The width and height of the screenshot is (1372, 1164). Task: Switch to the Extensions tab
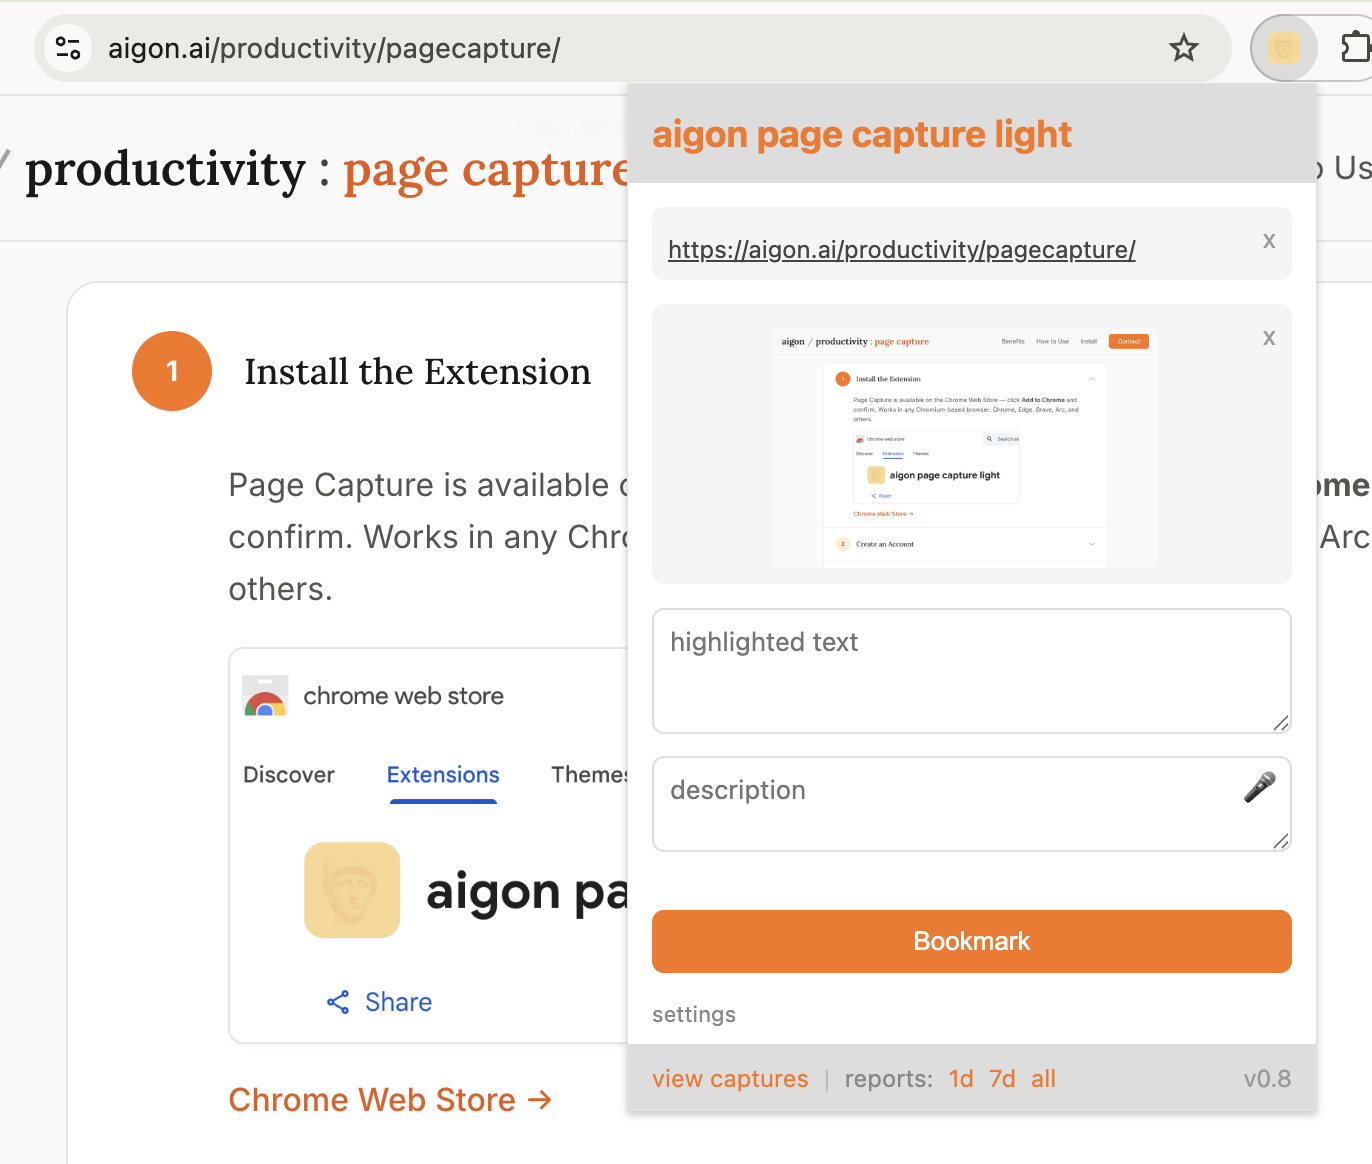coord(443,774)
